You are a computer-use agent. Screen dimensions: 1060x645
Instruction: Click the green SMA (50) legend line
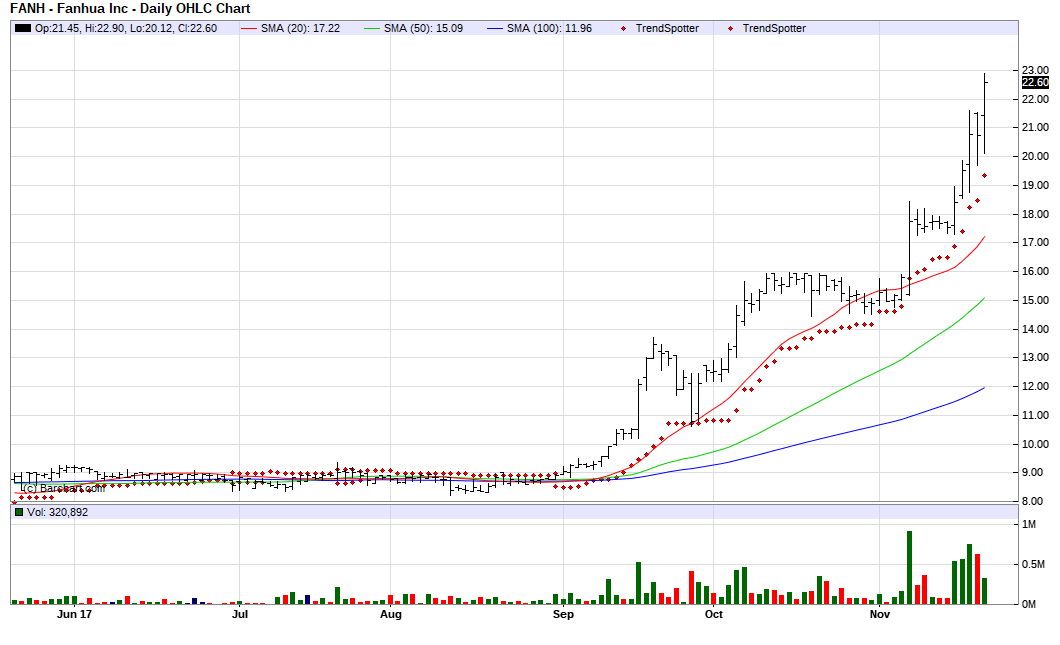(x=372, y=28)
